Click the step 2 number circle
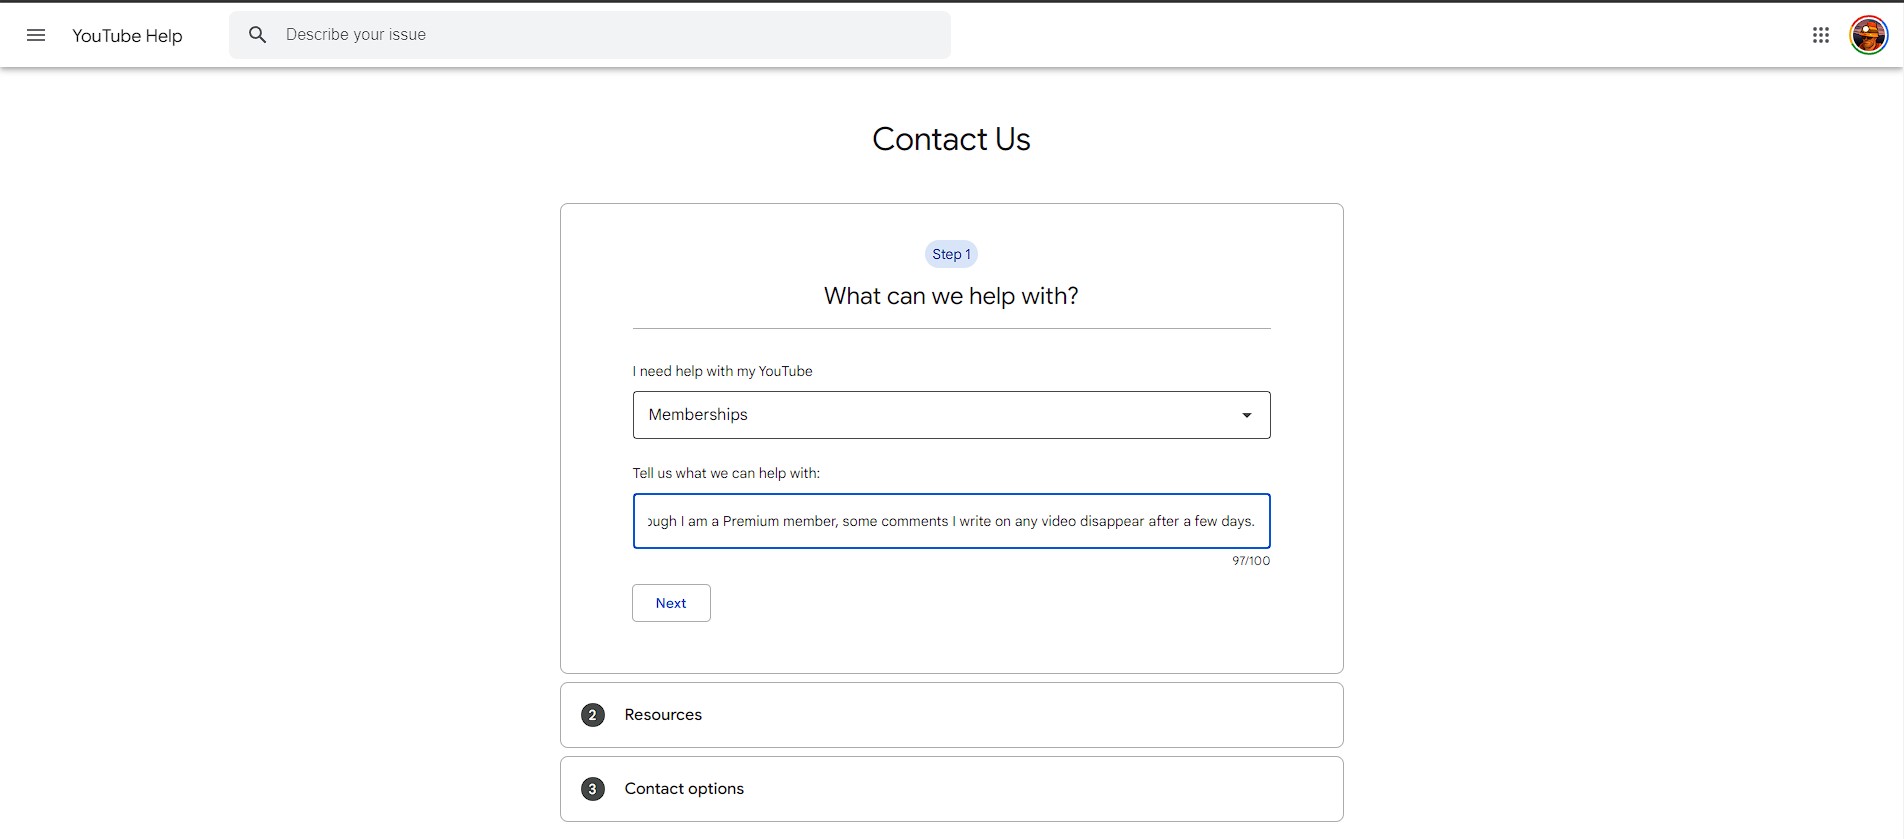 click(593, 715)
